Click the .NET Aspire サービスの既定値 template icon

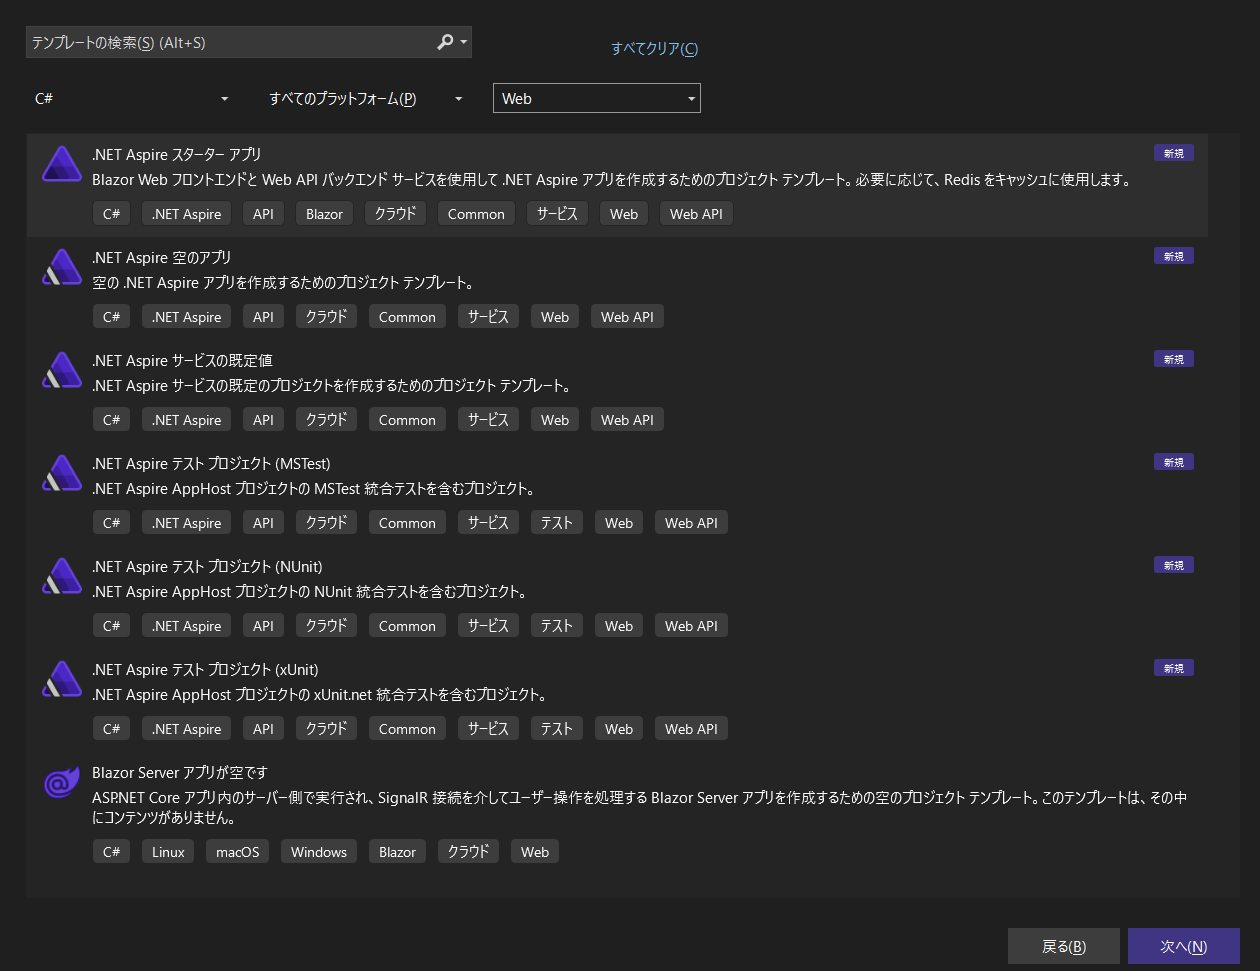[62, 370]
